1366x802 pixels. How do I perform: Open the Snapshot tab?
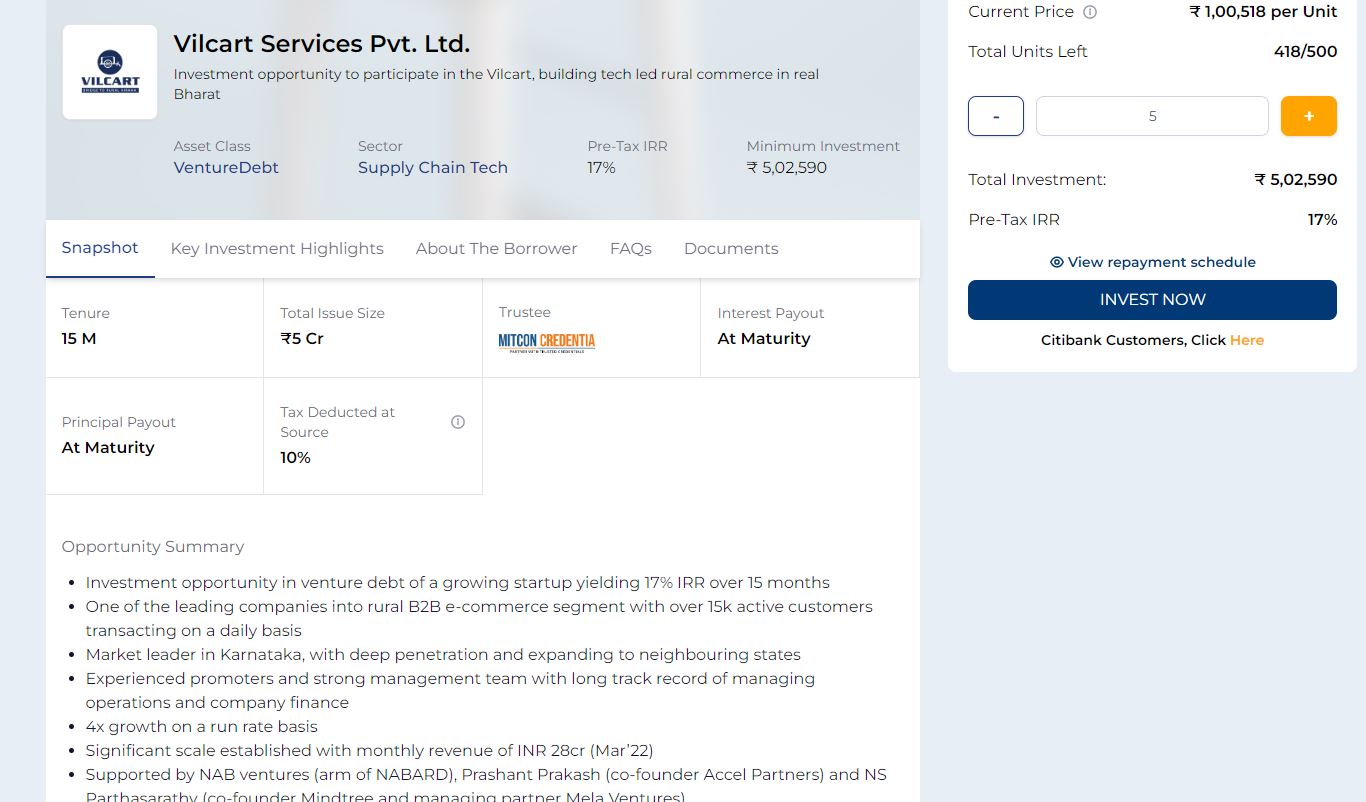[x=100, y=248]
